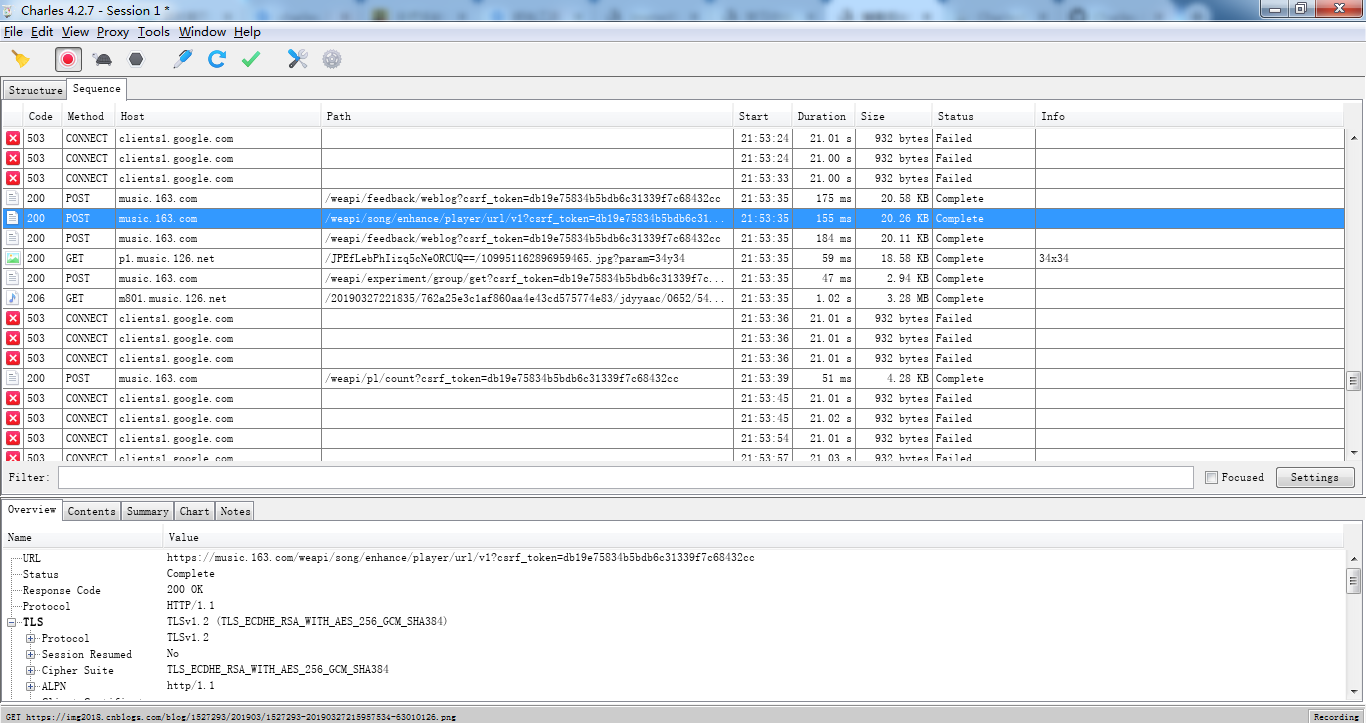Click the Recording status button
Image resolution: width=1366 pixels, height=723 pixels.
pyautogui.click(x=1336, y=716)
